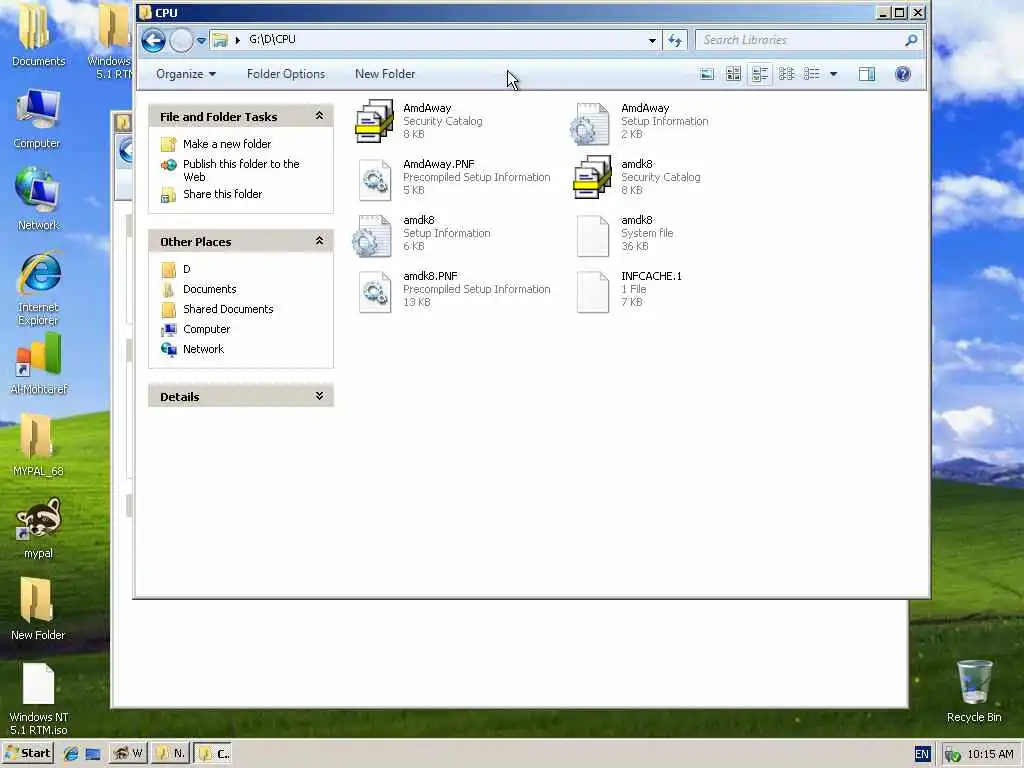
Task: Click Show Desktop in quick launch
Action: [93, 754]
